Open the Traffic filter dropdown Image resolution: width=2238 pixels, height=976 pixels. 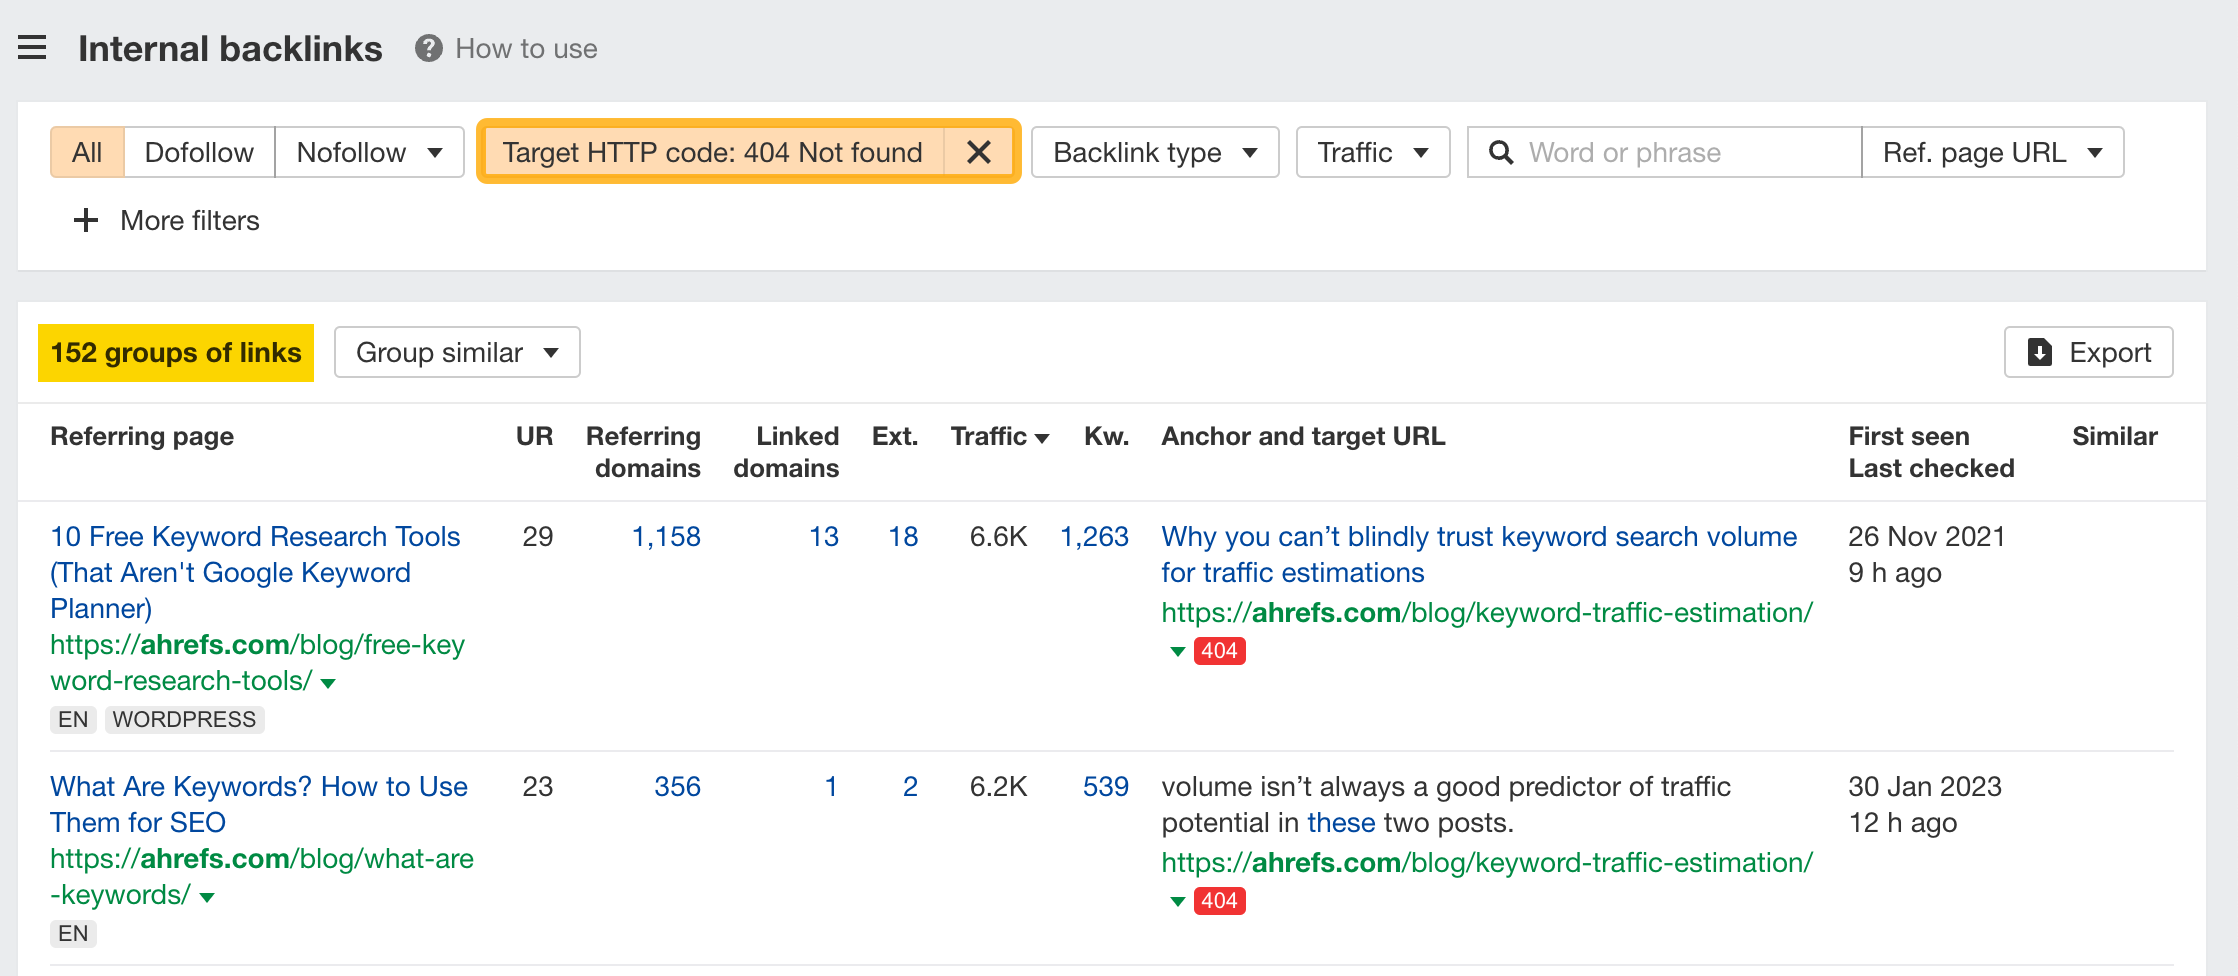[1373, 152]
